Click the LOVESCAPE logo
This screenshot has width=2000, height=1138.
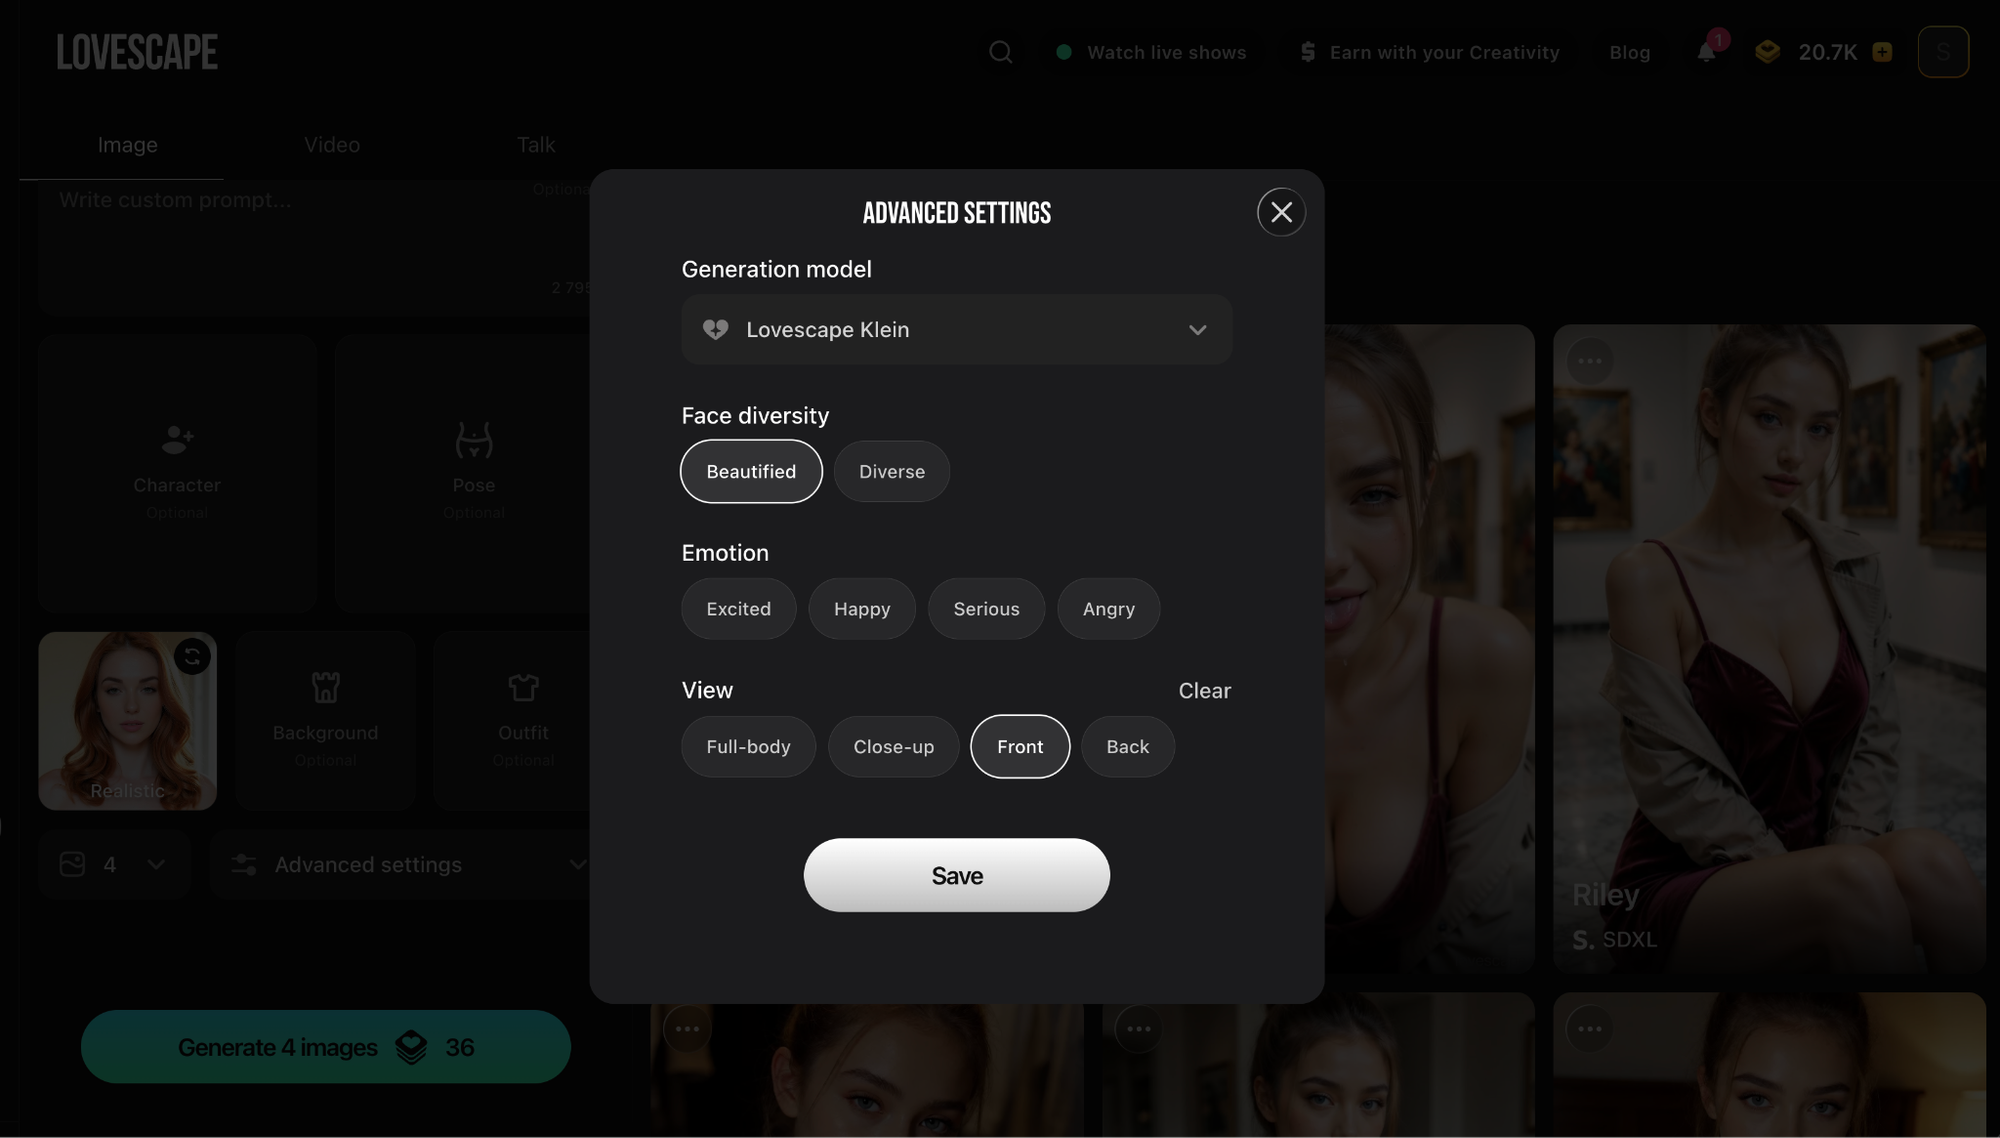pyautogui.click(x=137, y=52)
